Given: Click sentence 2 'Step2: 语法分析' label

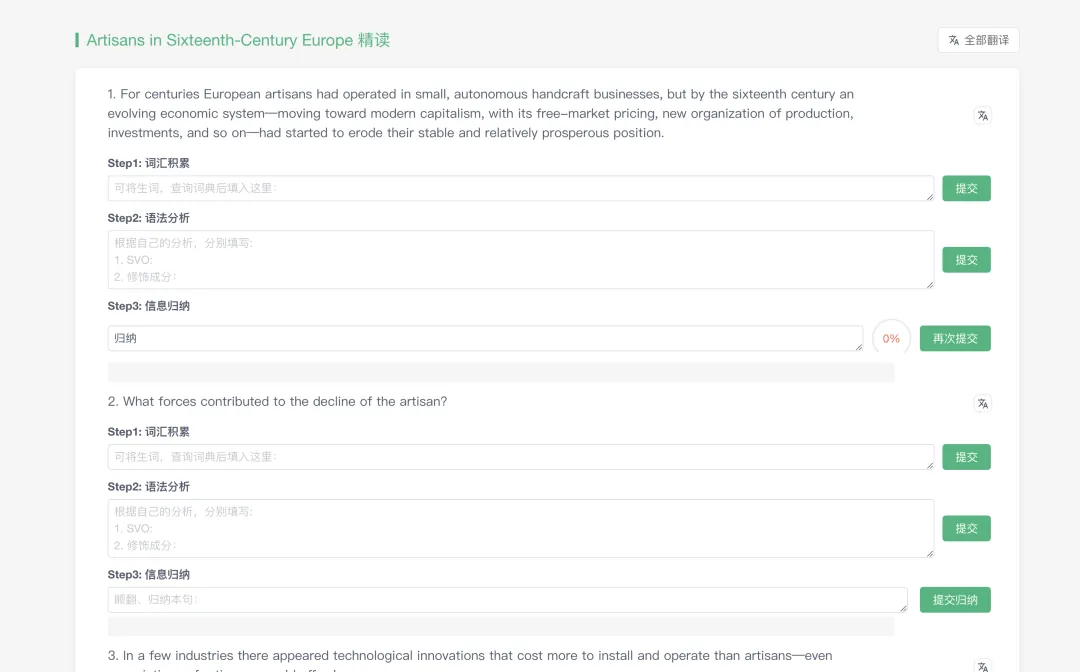Looking at the screenshot, I should click(x=148, y=486).
